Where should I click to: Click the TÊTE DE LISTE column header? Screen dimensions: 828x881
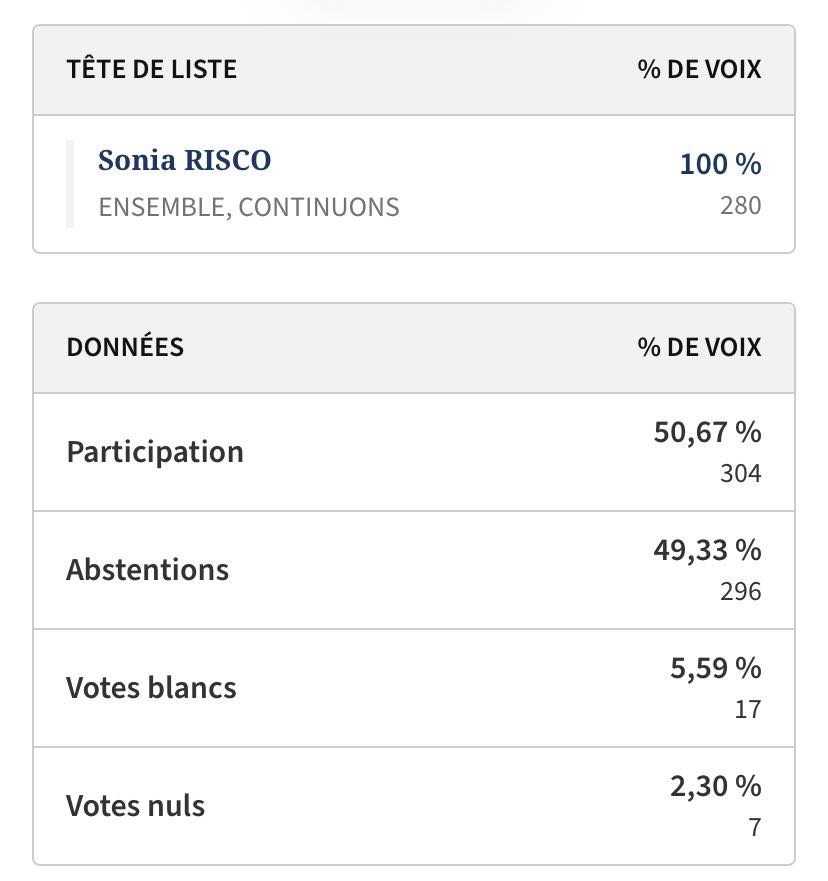151,70
